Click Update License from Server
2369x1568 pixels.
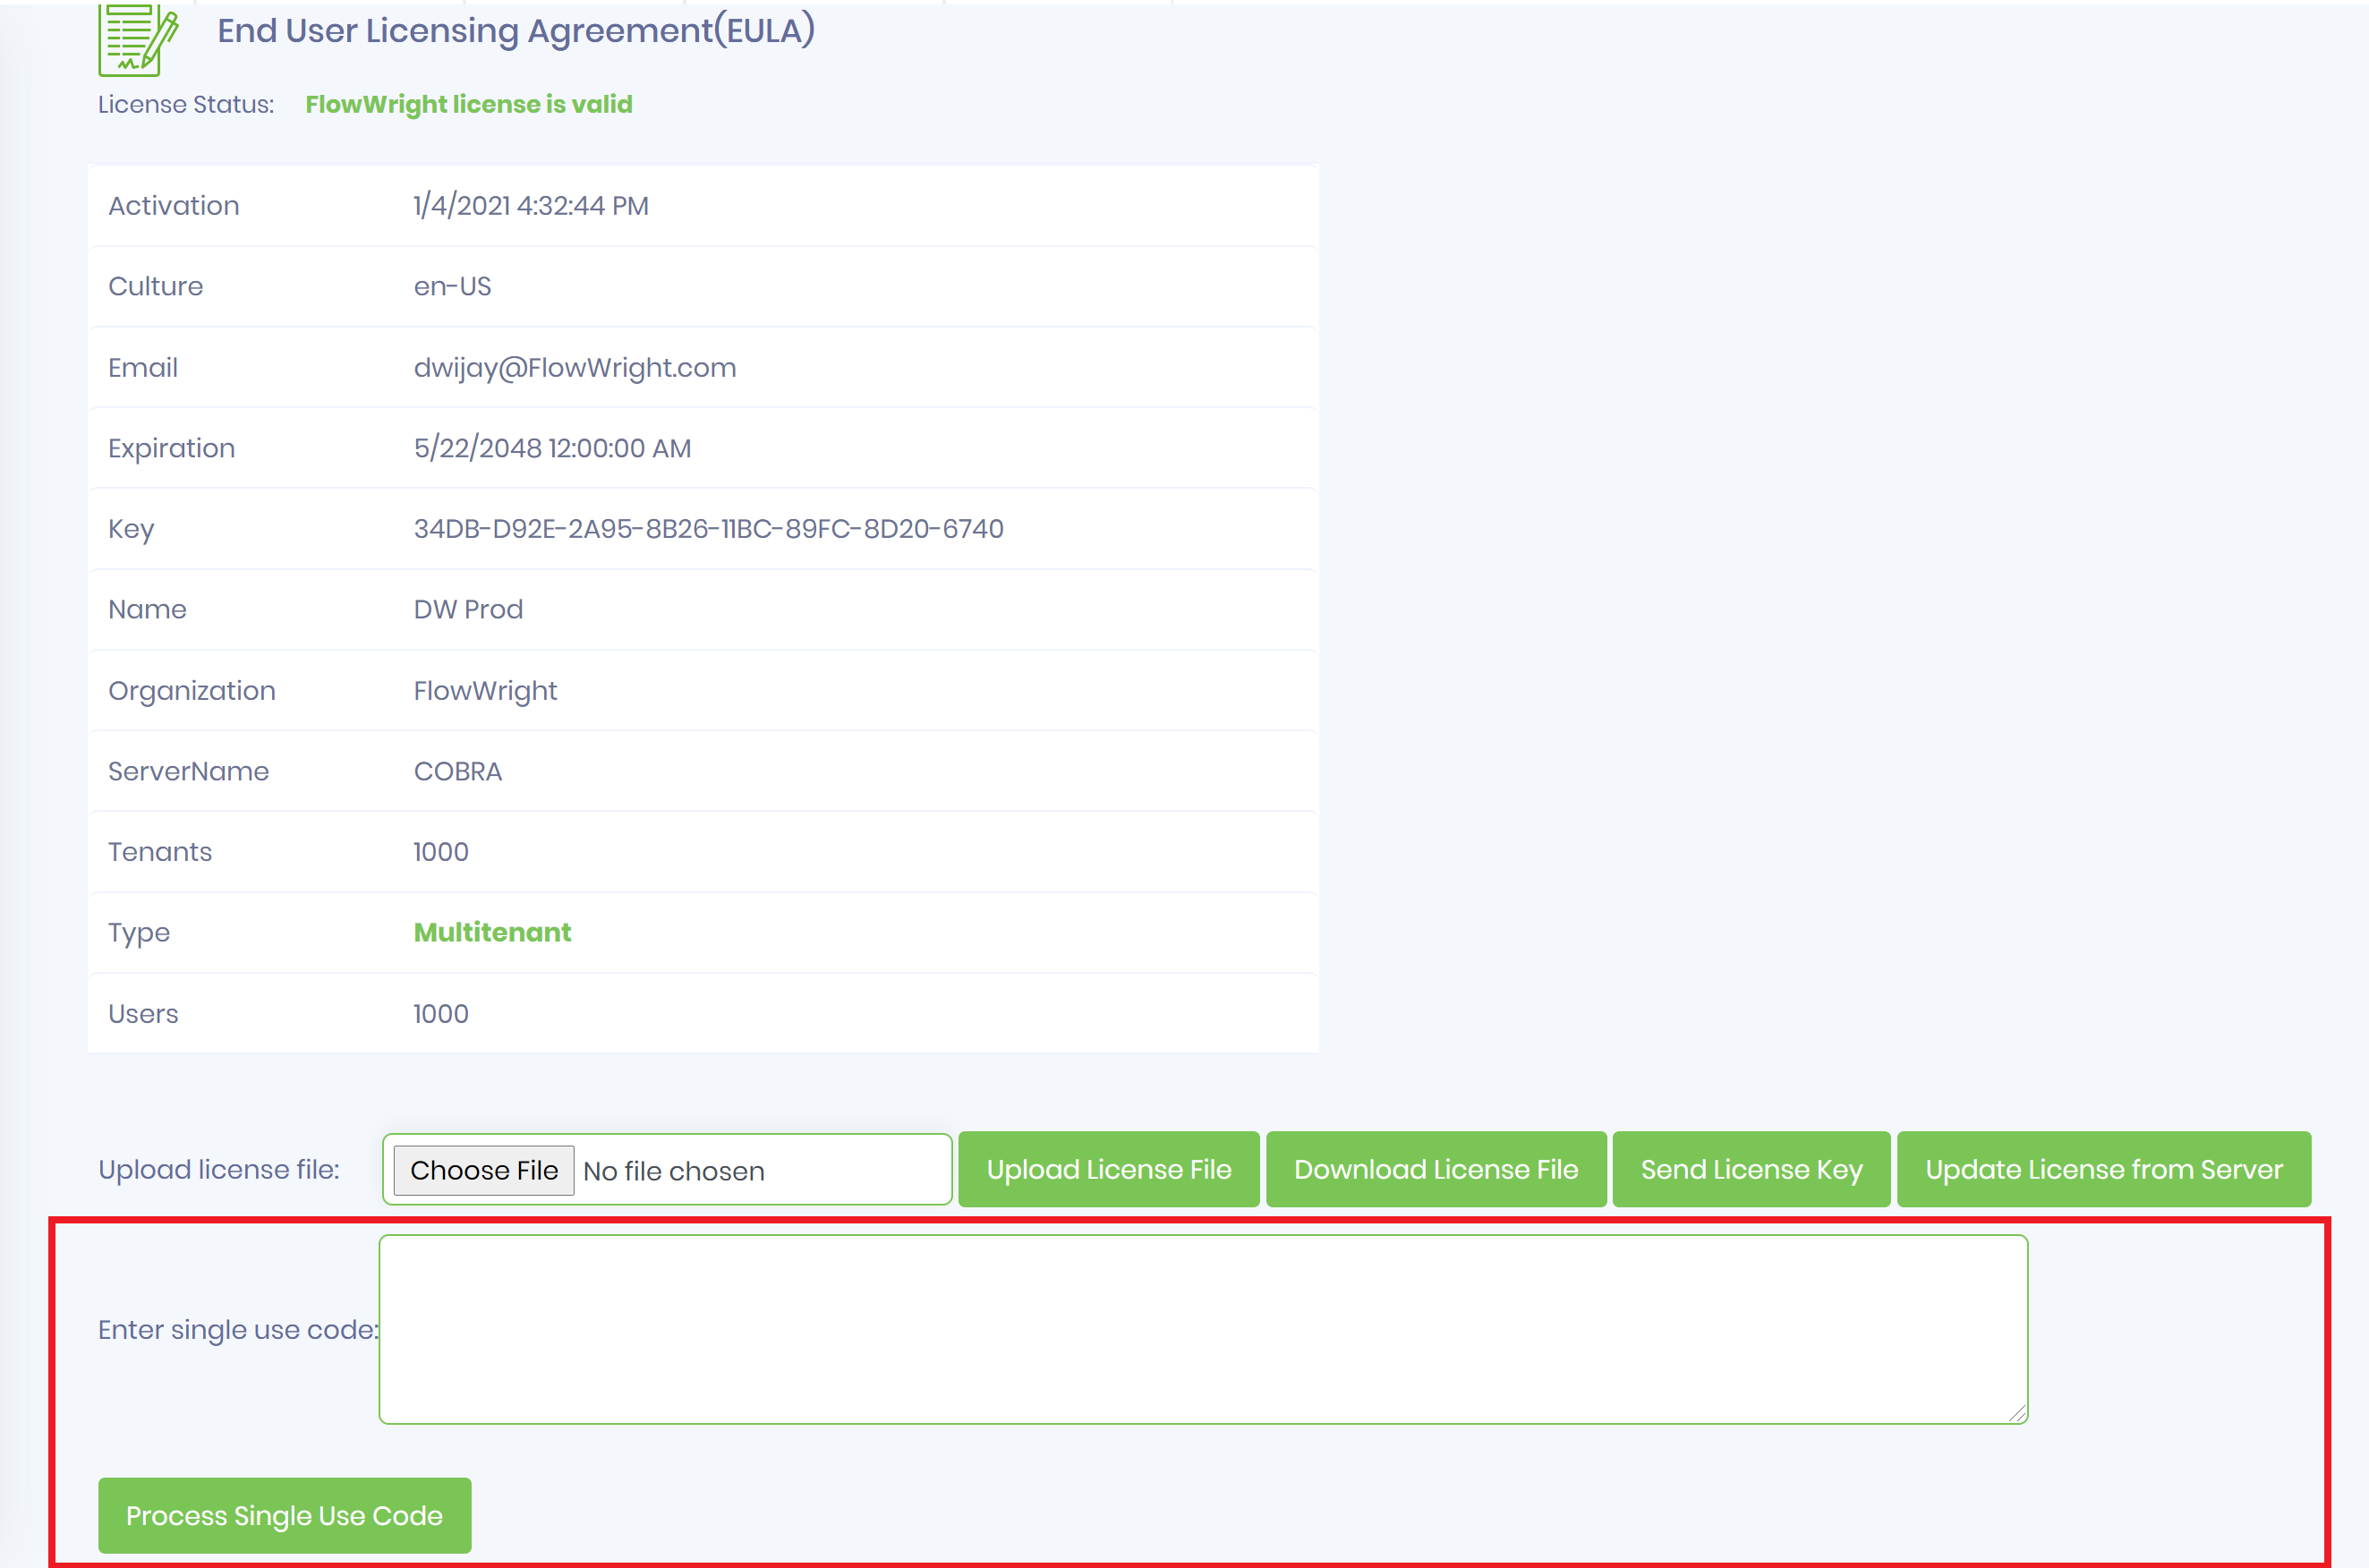pos(2103,1169)
